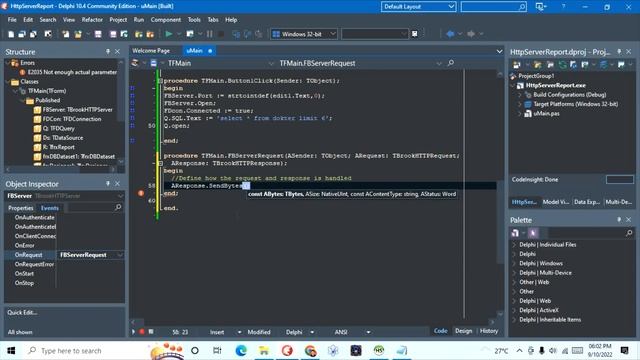Viewport: 640px width, 360px height.
Task: Expand the Other | Web palette category
Action: click(514, 282)
